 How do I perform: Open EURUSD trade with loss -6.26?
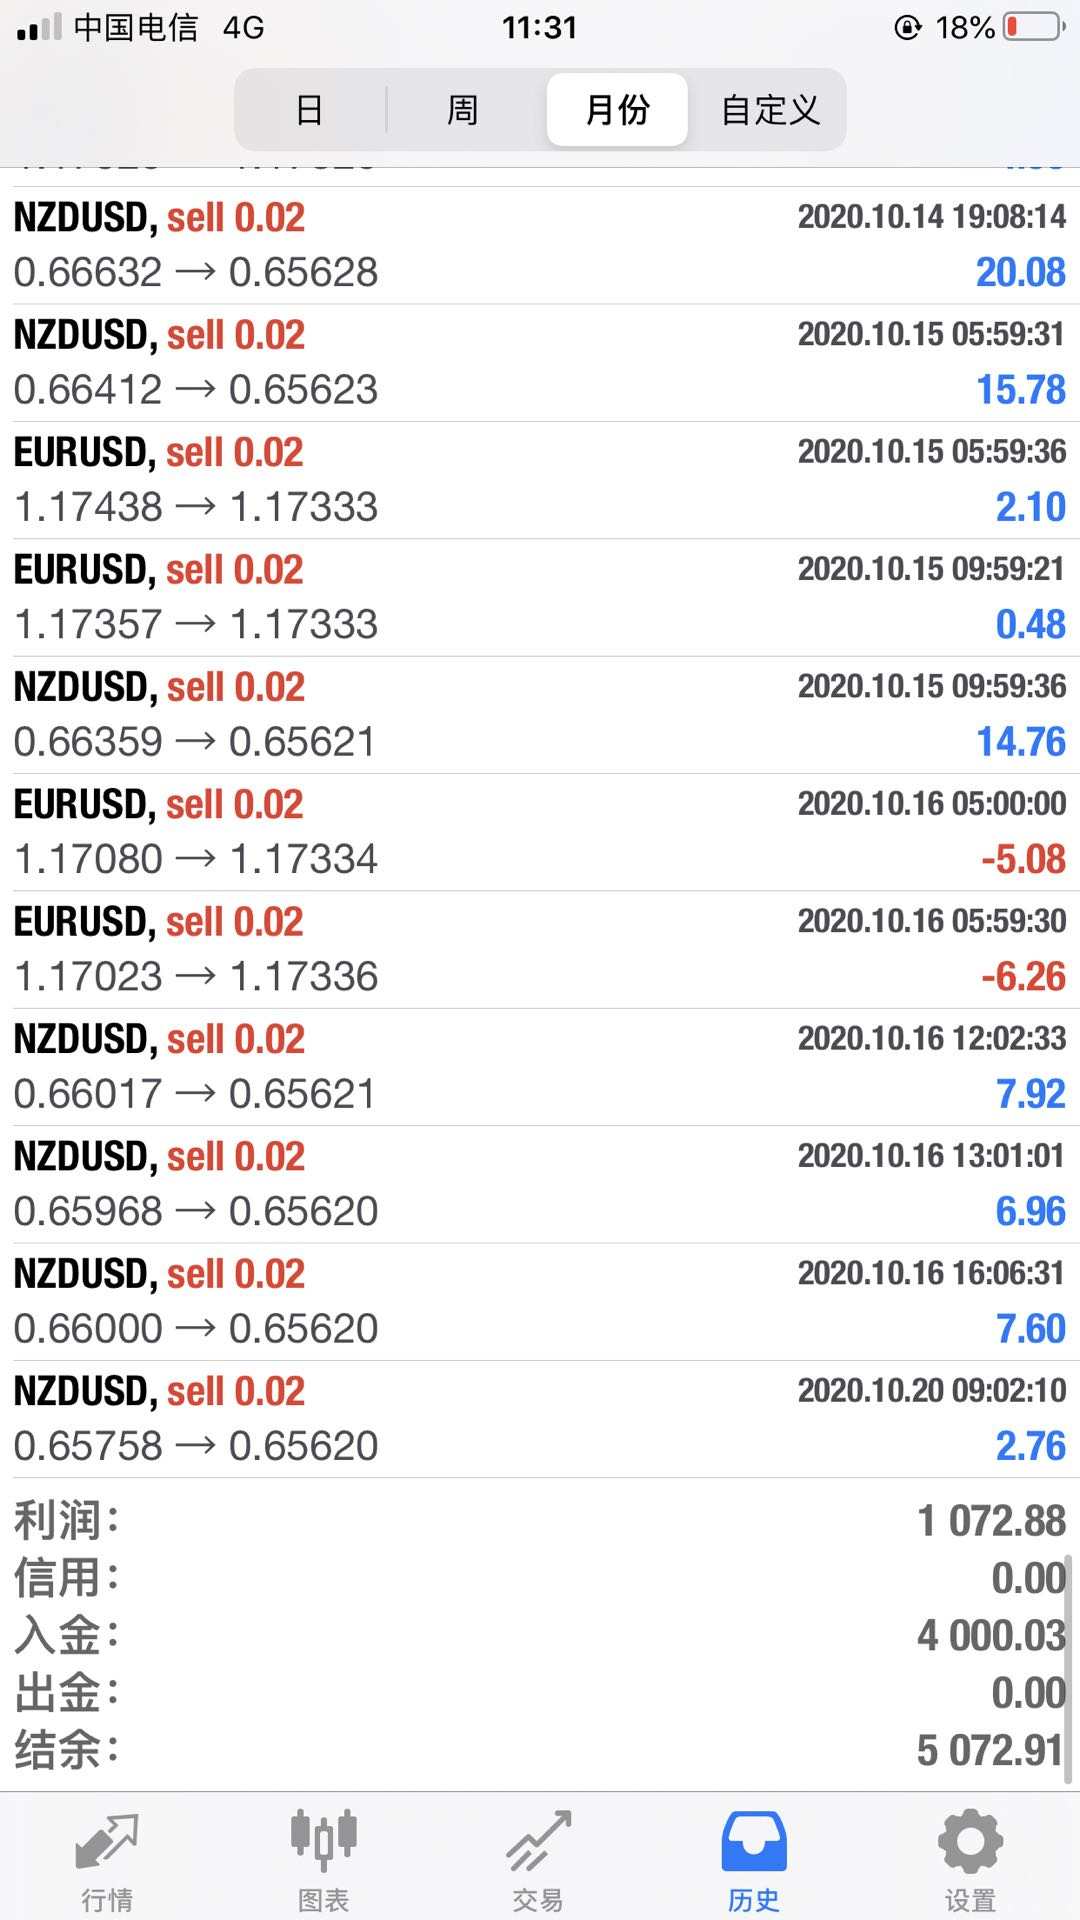click(540, 949)
